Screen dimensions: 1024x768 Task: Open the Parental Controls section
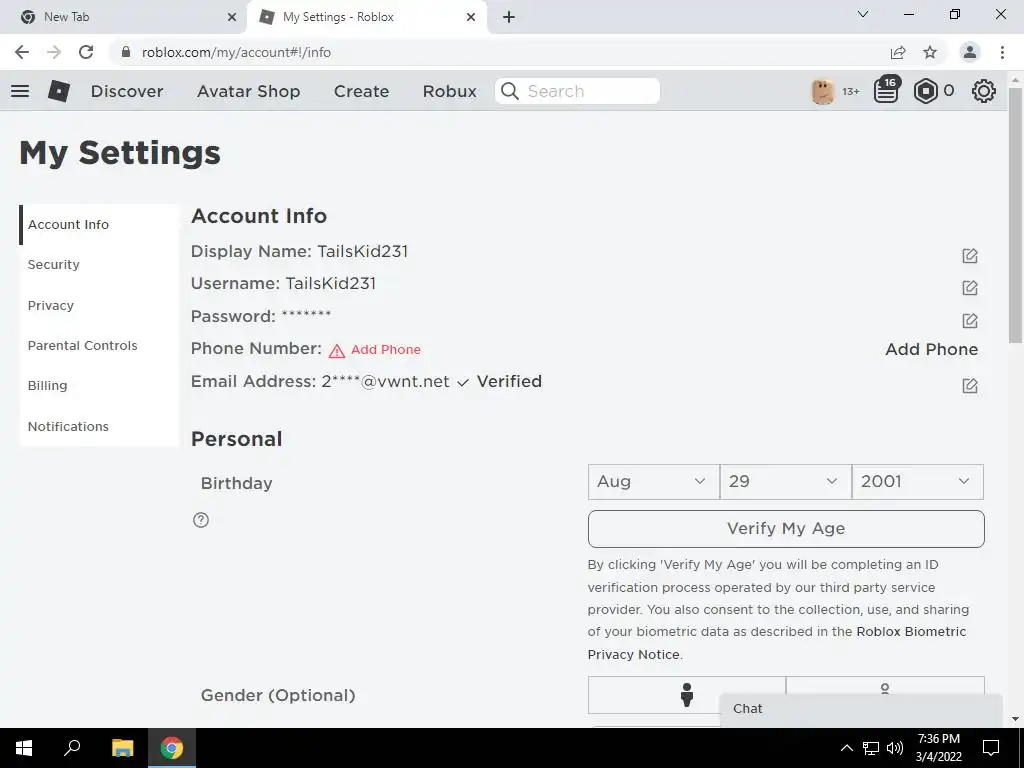click(99, 345)
